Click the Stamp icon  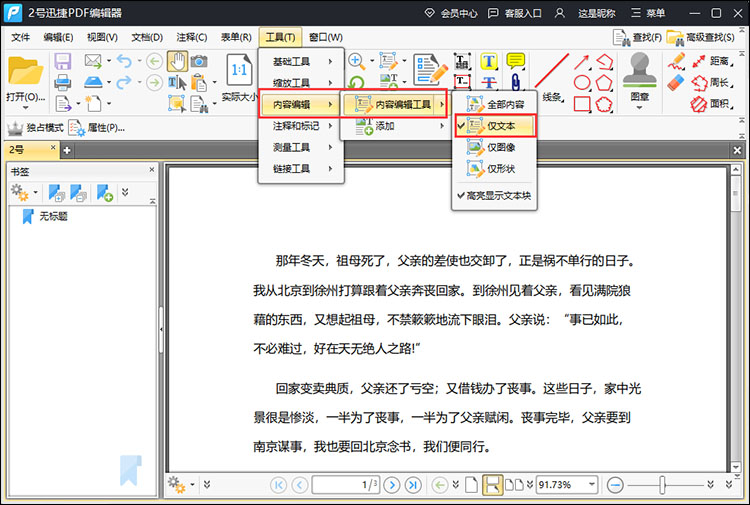(x=640, y=71)
